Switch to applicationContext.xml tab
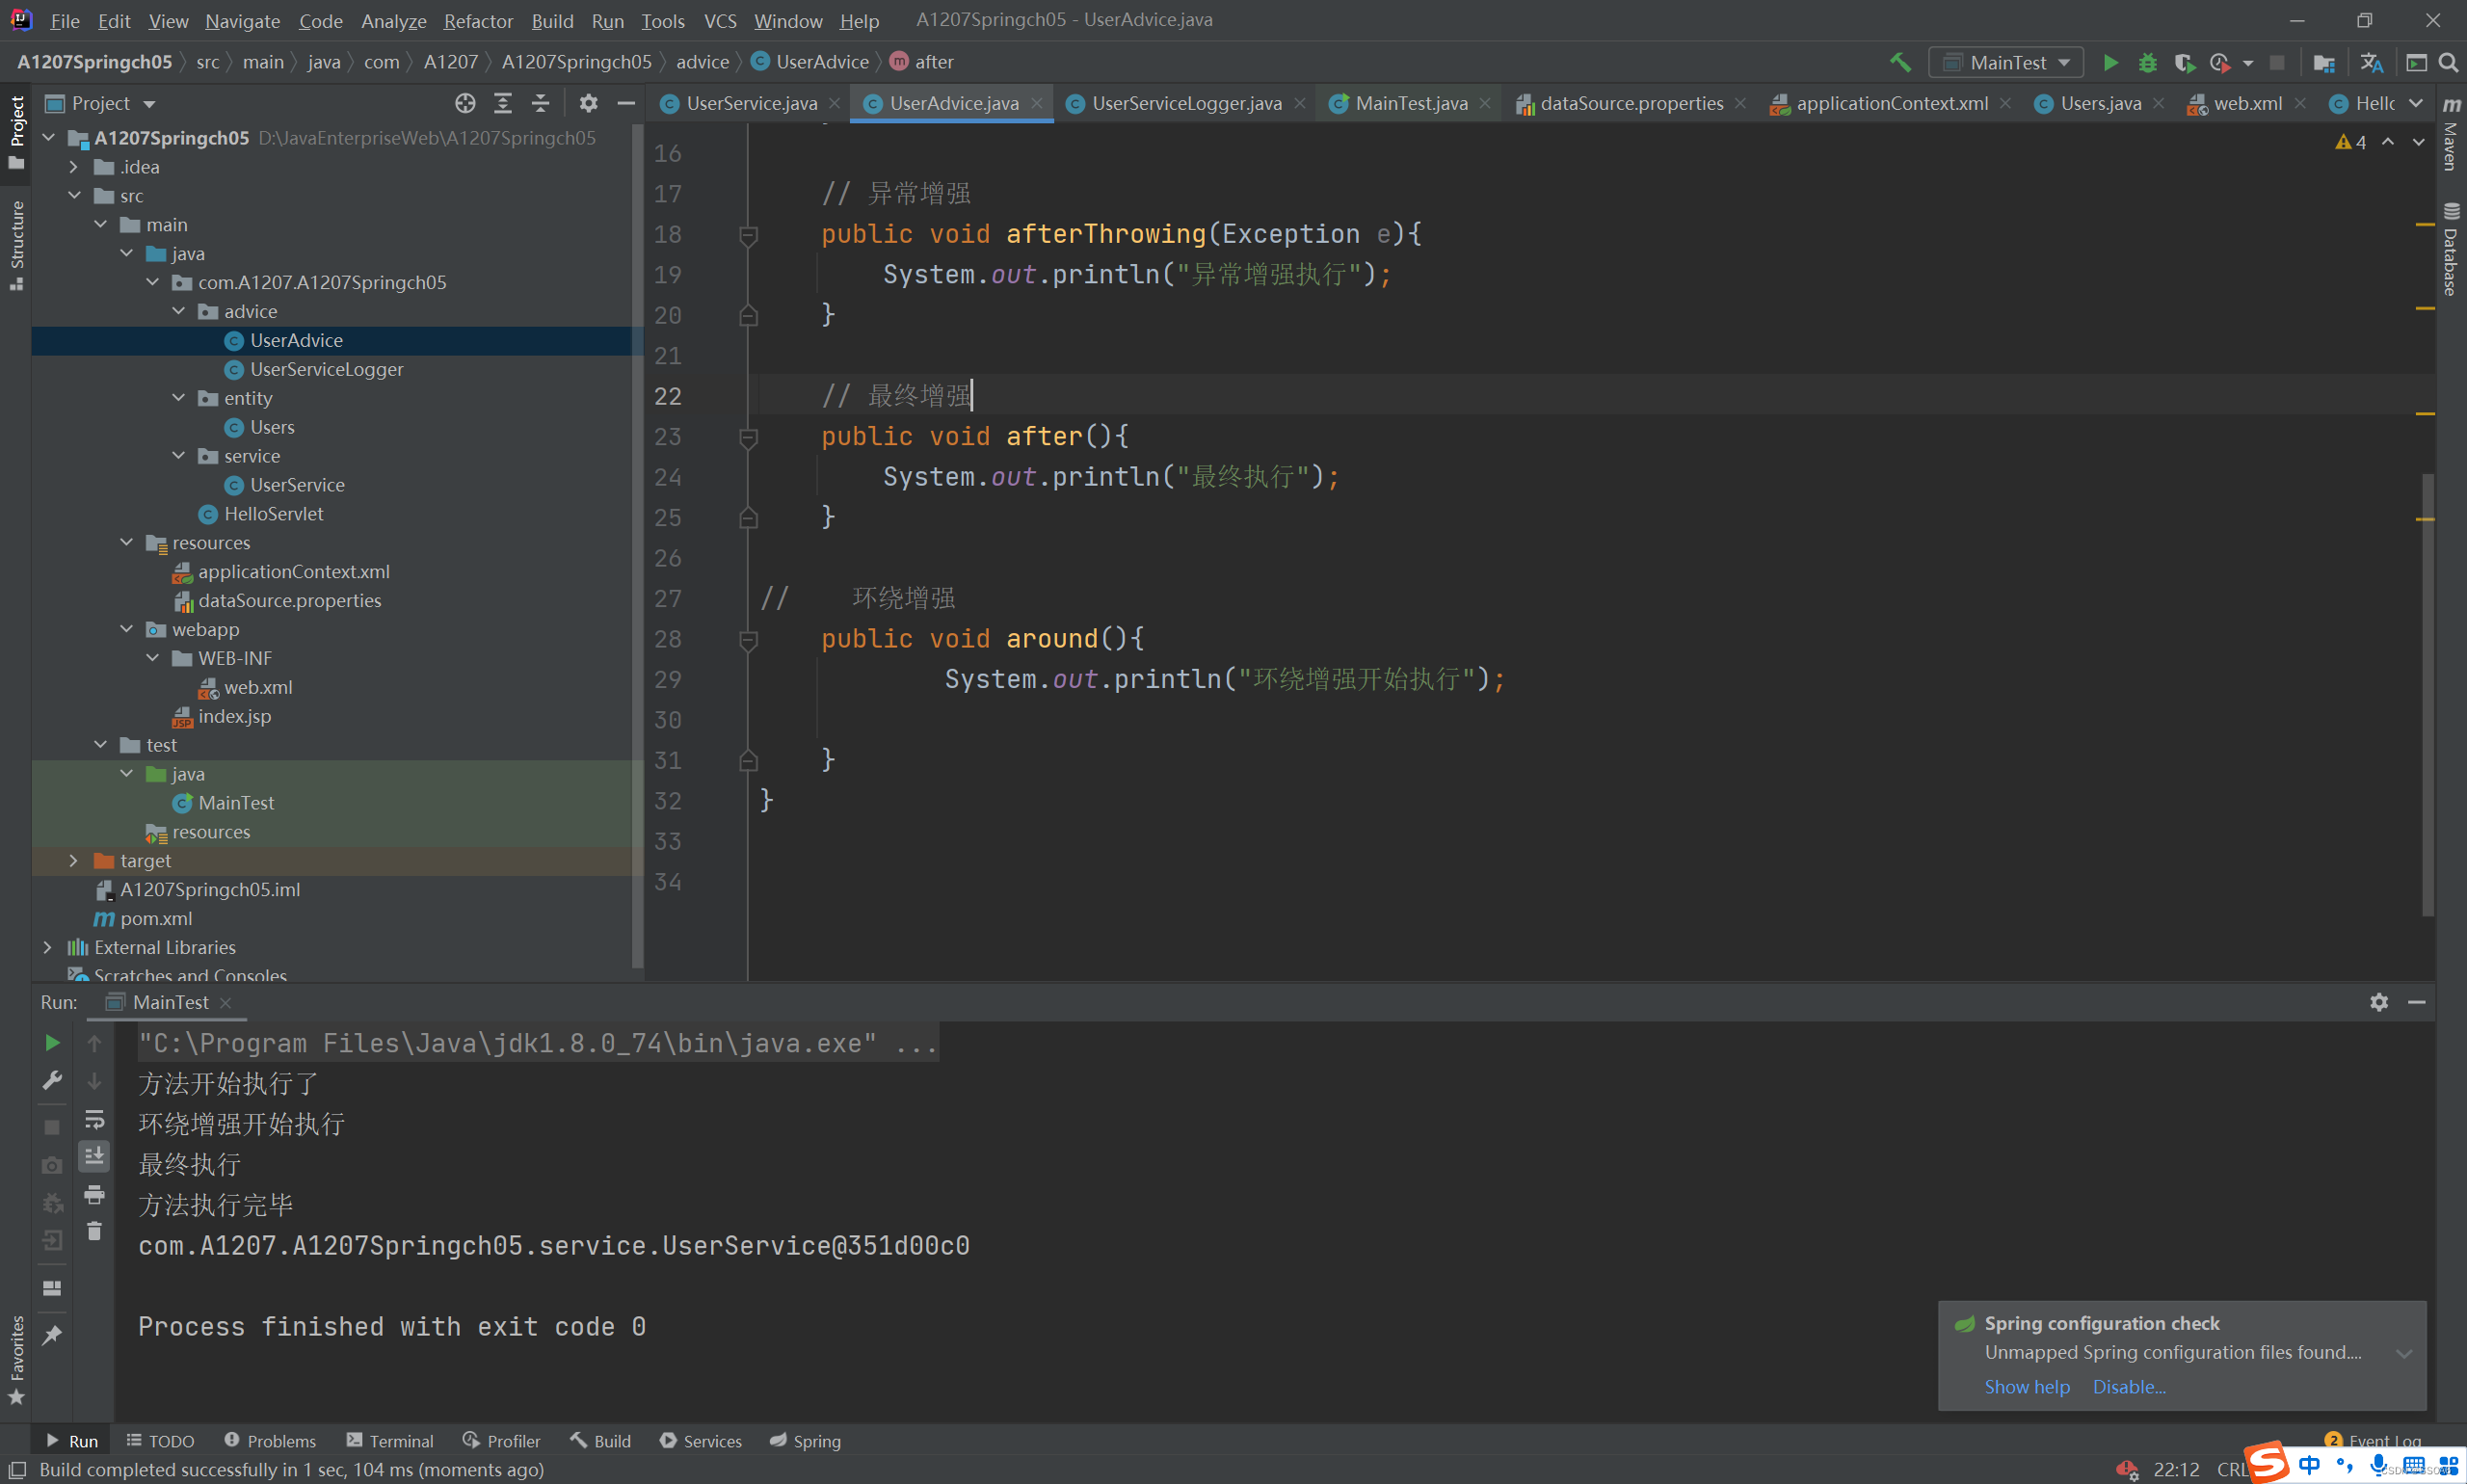 [x=1891, y=103]
